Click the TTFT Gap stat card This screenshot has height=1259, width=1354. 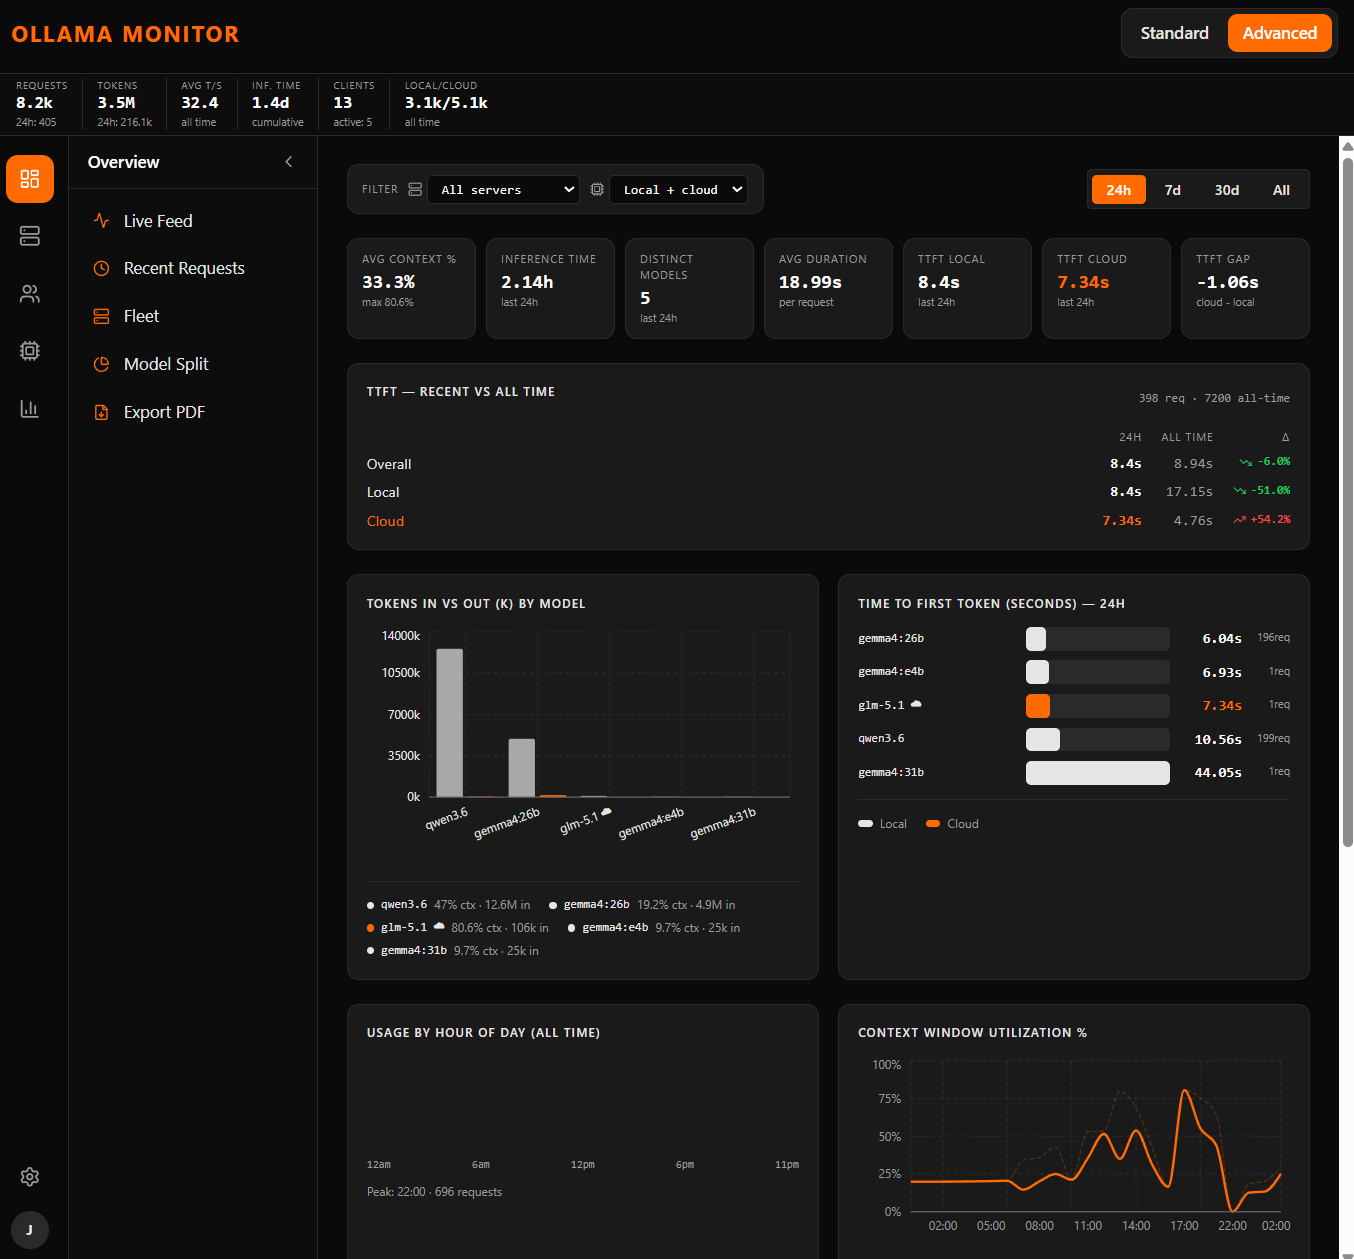(x=1245, y=288)
